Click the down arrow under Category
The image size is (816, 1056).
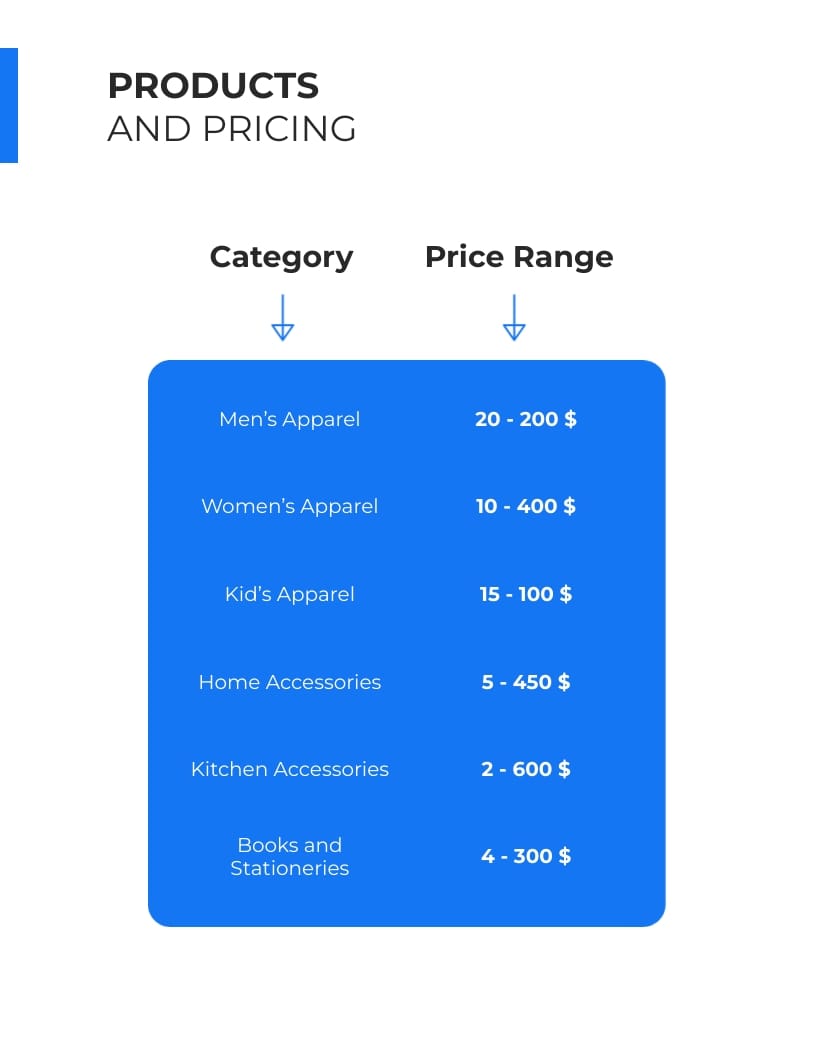pos(282,317)
